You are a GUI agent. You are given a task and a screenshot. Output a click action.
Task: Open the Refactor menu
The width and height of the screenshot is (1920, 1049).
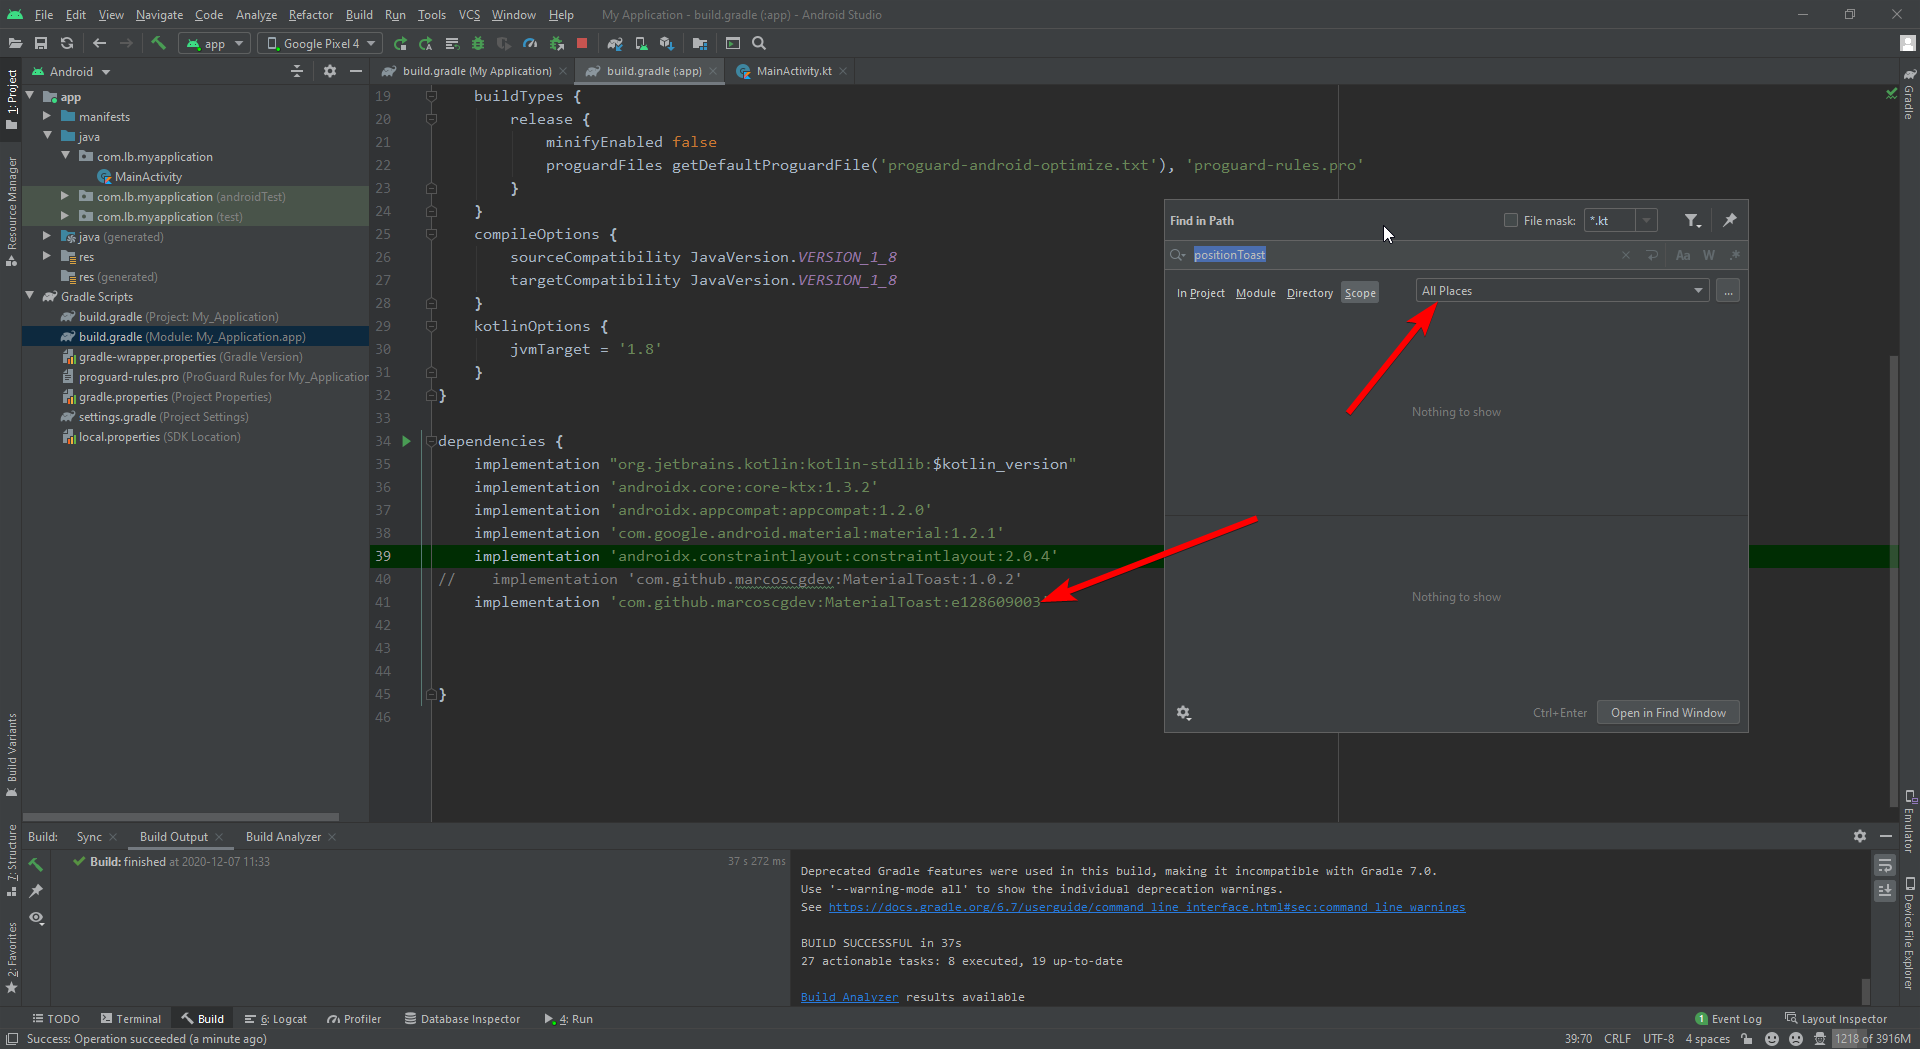pos(310,15)
